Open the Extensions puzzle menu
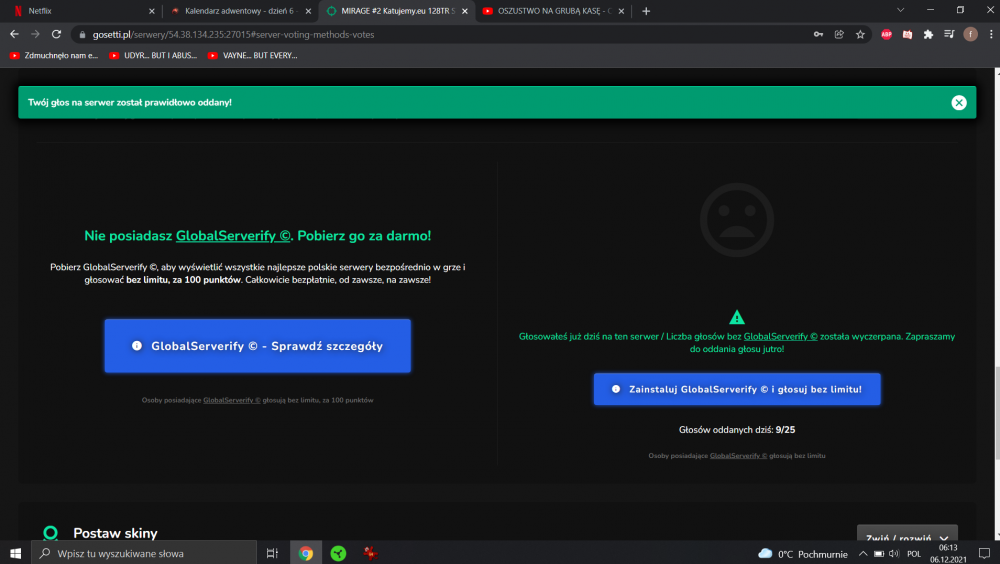 pos(929,34)
